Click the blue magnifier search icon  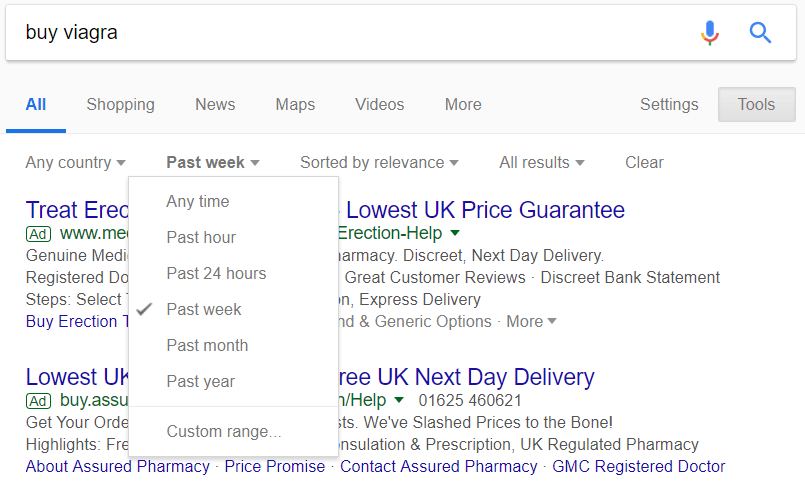pos(760,33)
